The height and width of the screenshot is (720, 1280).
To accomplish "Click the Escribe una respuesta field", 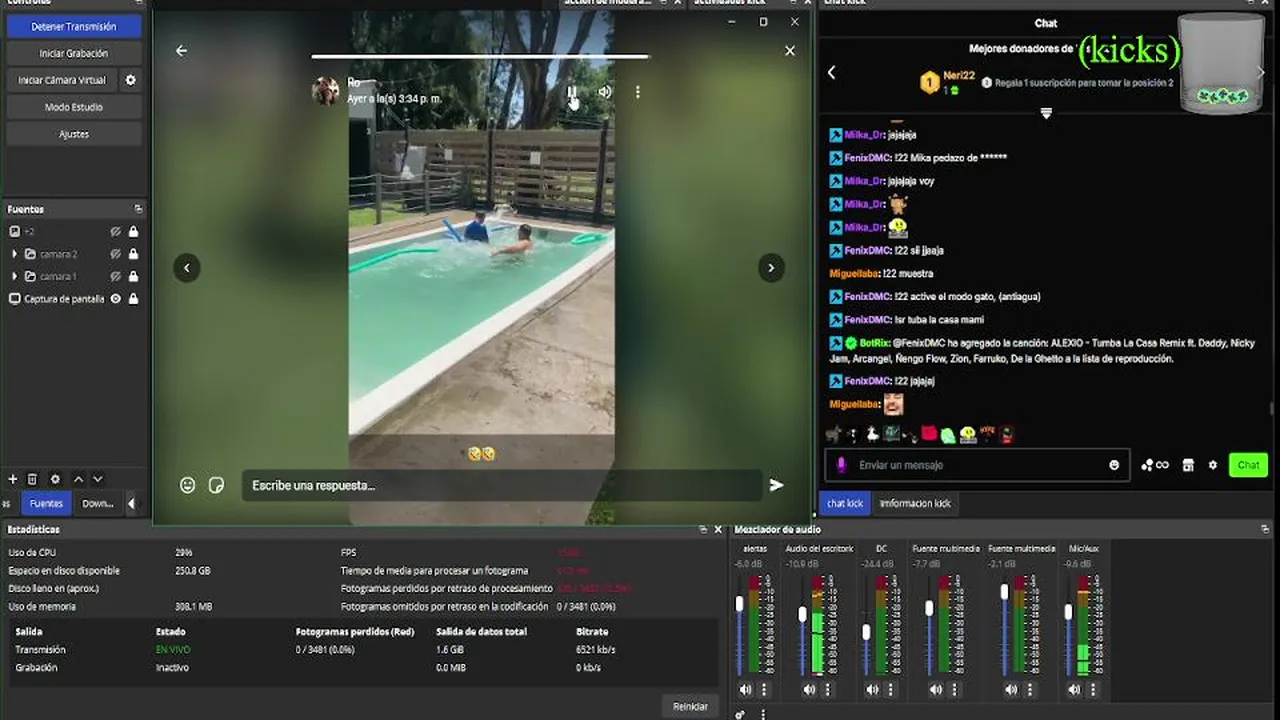I will pyautogui.click(x=501, y=485).
